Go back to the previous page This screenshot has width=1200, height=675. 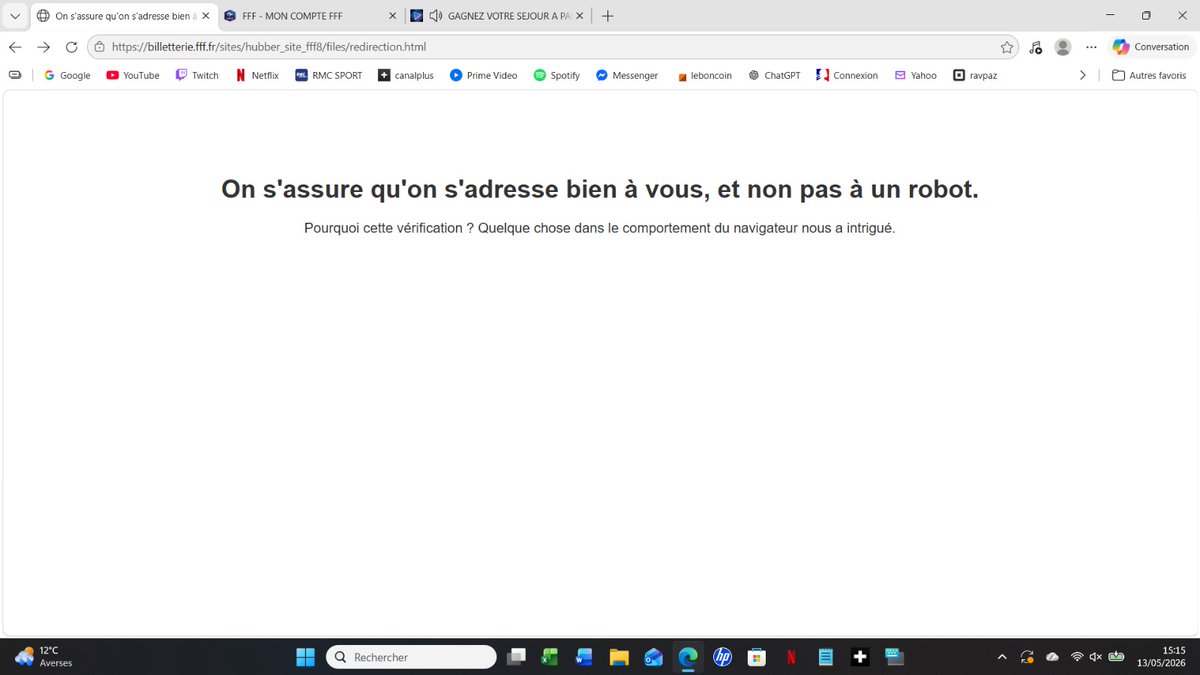pyautogui.click(x=15, y=47)
